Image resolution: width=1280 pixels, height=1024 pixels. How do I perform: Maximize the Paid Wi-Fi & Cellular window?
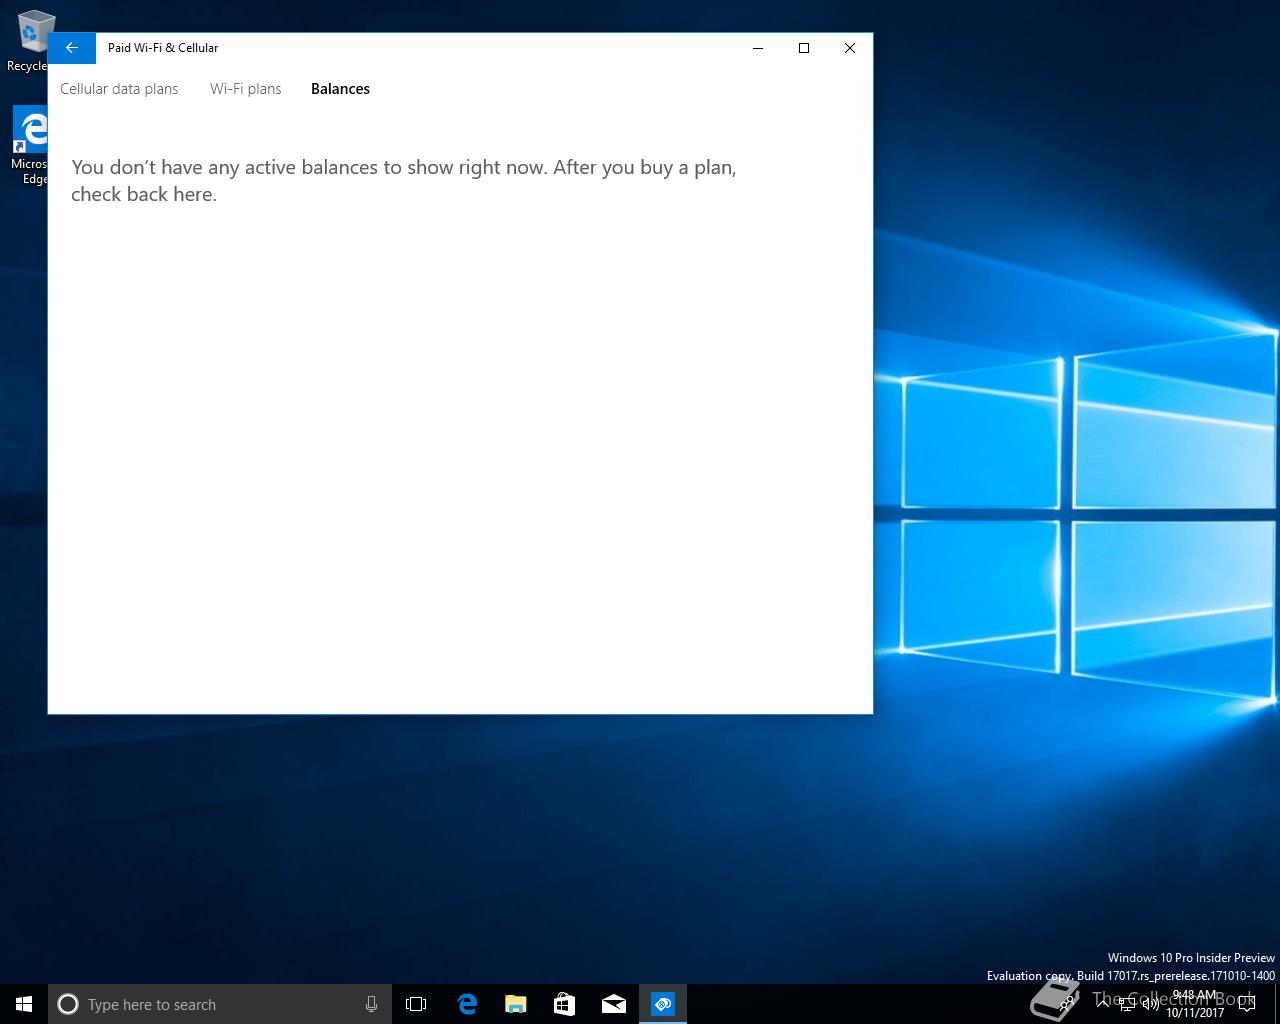click(x=804, y=48)
